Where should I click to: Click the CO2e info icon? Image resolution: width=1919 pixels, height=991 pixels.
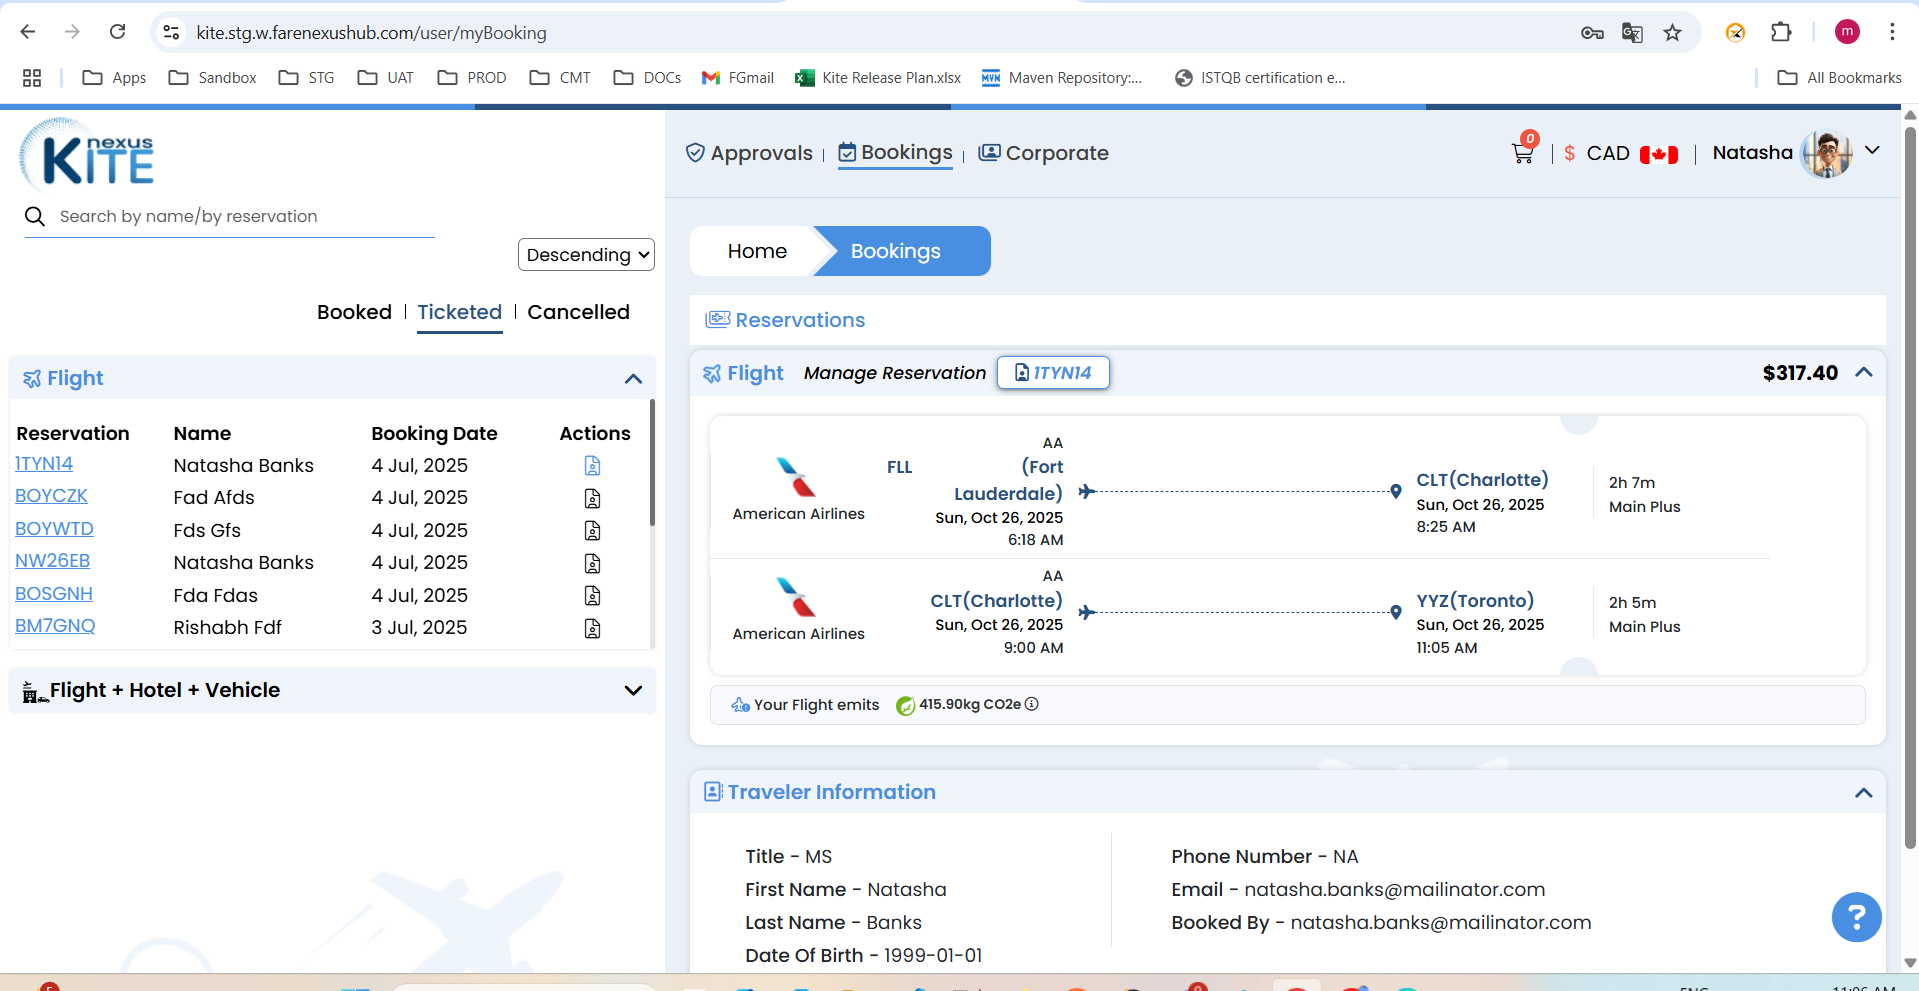[1032, 704]
